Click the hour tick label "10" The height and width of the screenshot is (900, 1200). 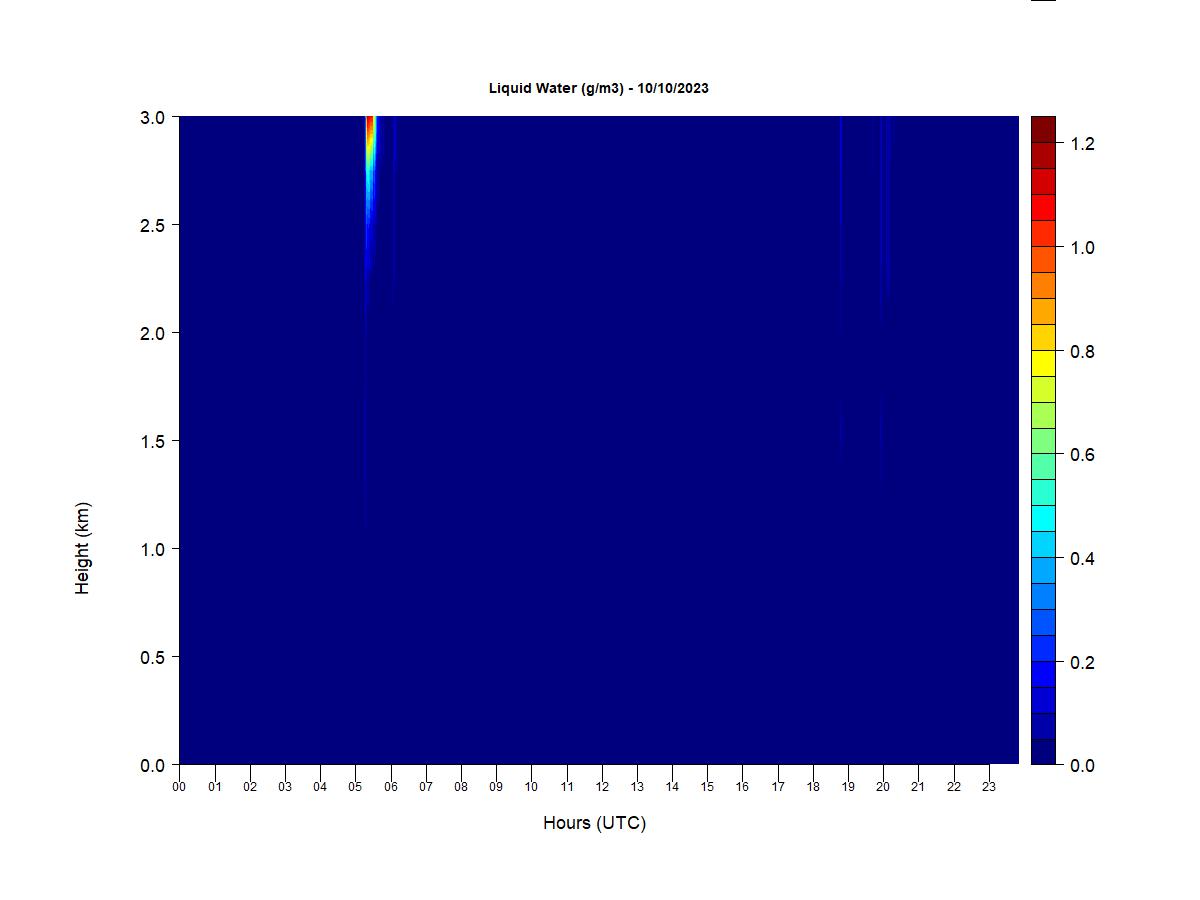531,787
